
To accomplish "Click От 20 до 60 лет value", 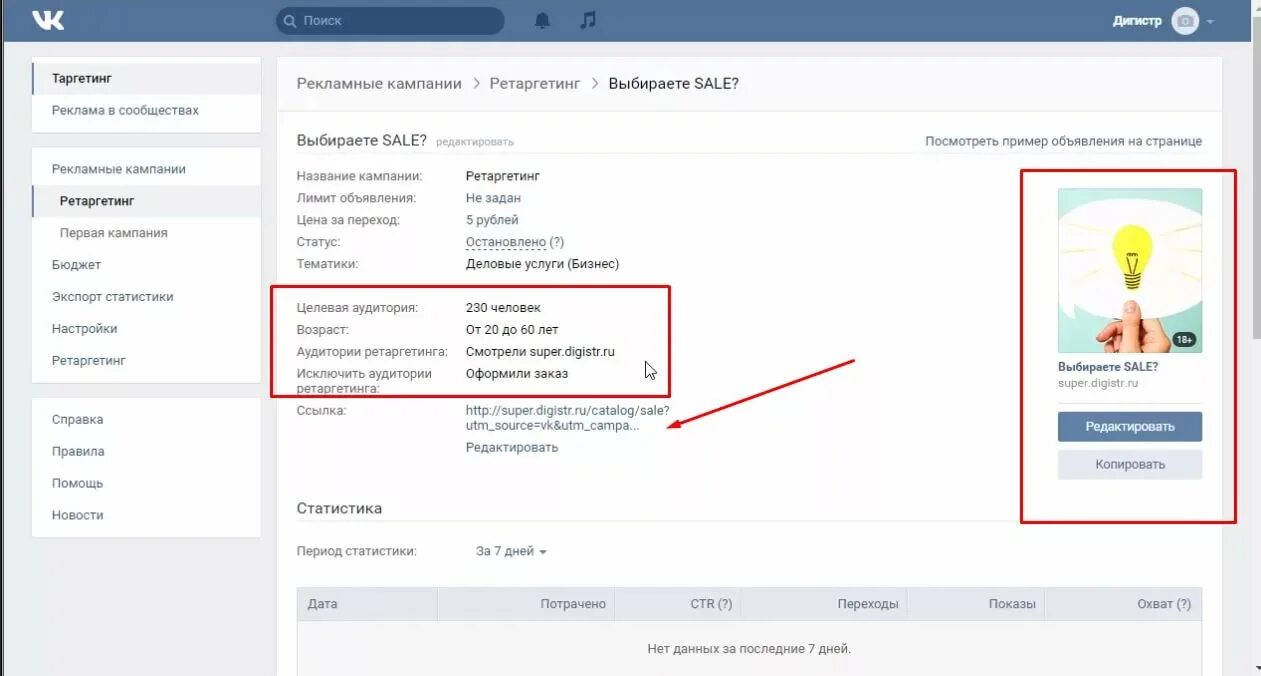I will (x=512, y=330).
